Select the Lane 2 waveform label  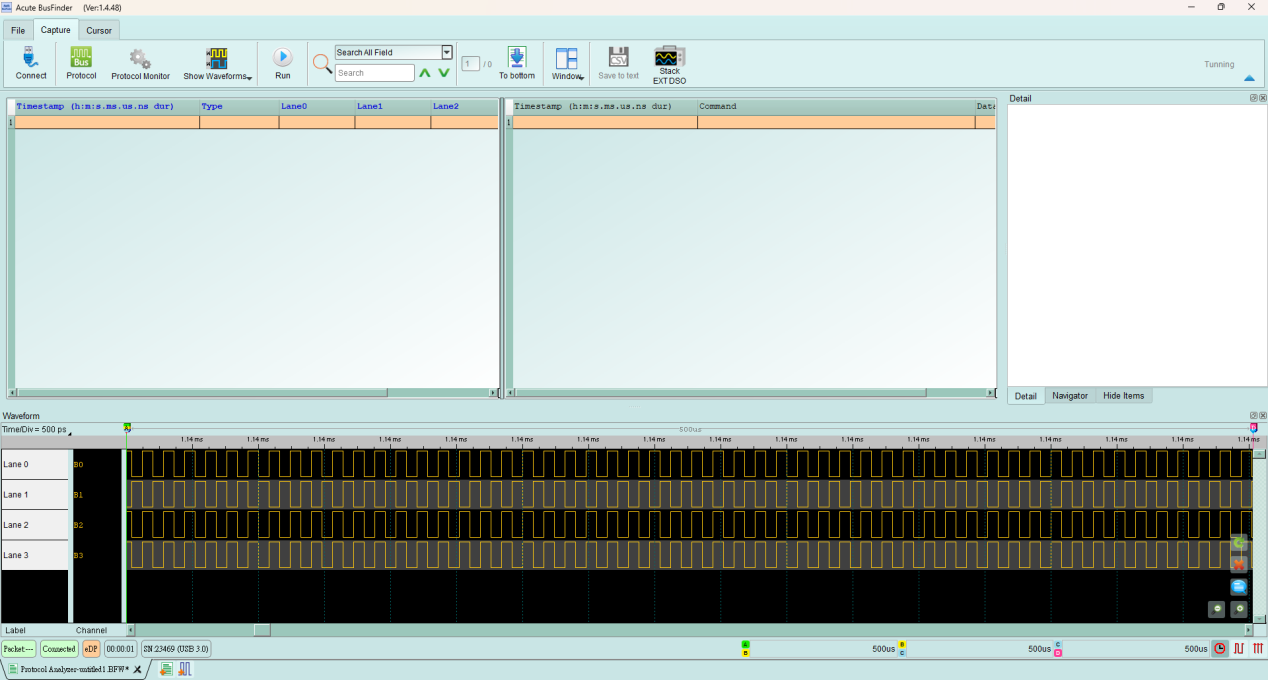coord(35,525)
